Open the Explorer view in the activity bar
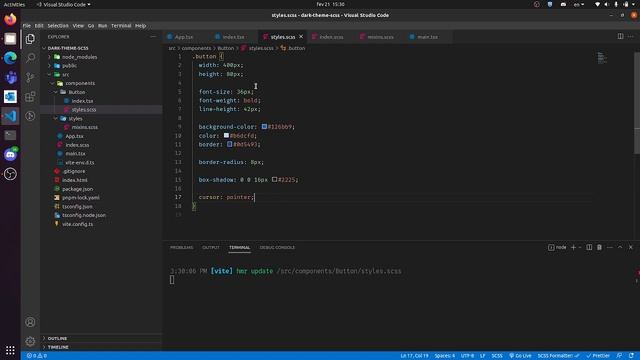 click(30, 39)
